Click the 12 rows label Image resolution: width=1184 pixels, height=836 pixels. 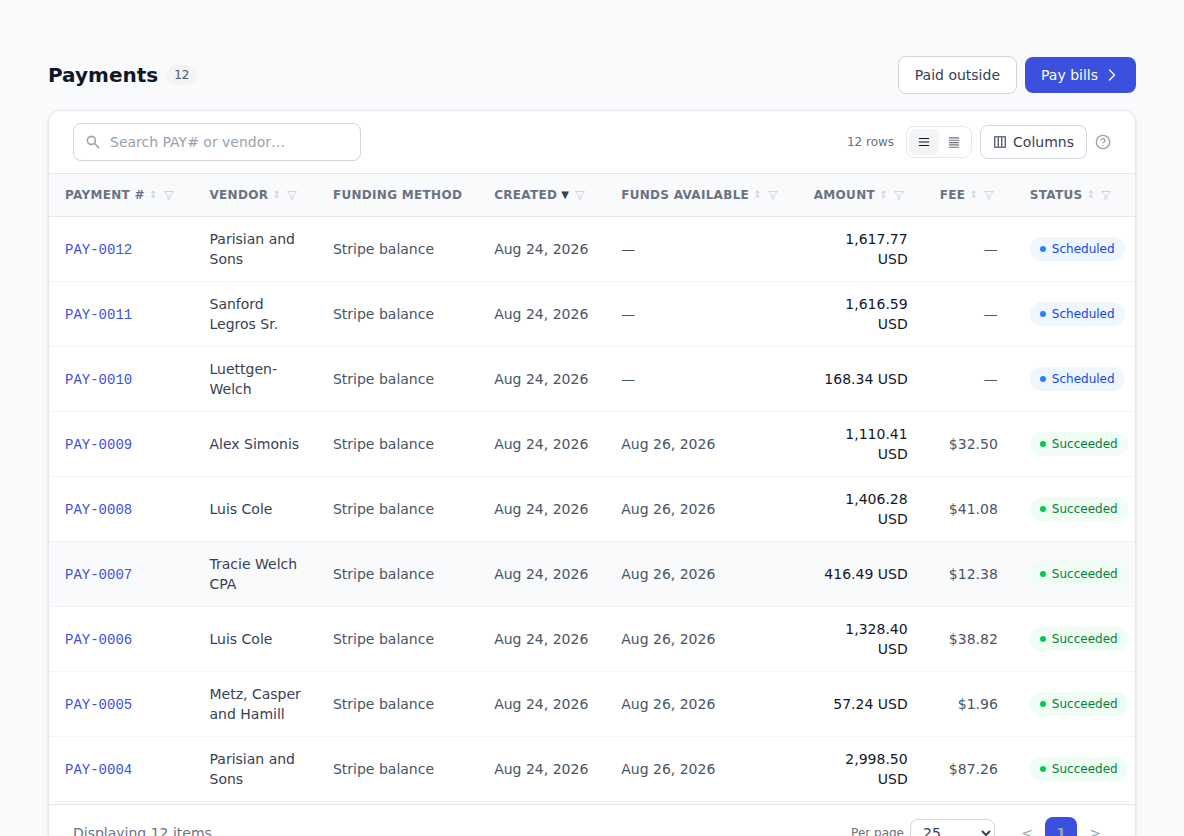point(870,142)
